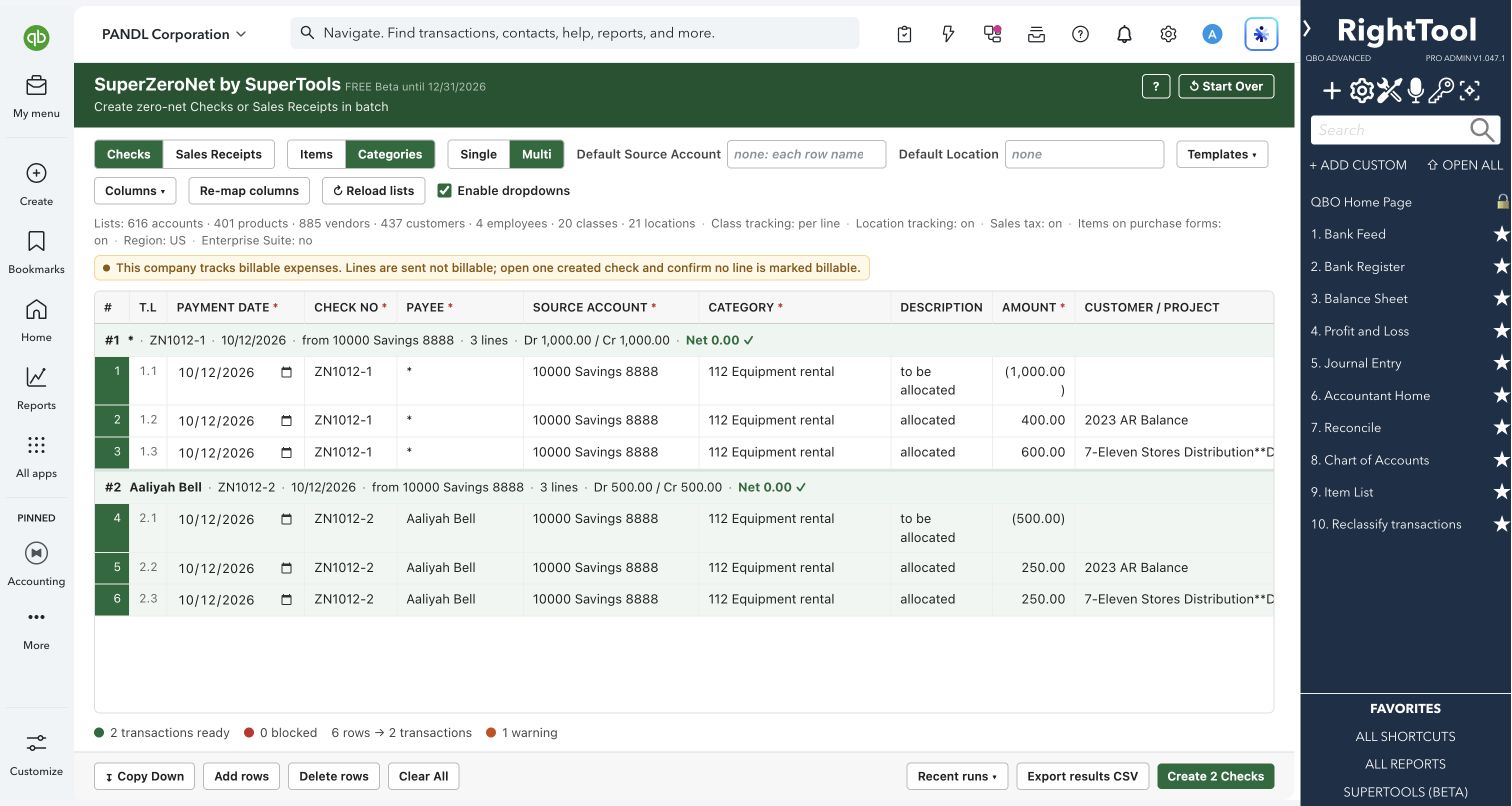Open Journal Entry shortcut in RightTool
This screenshot has height=806, width=1512.
pyautogui.click(x=1356, y=363)
